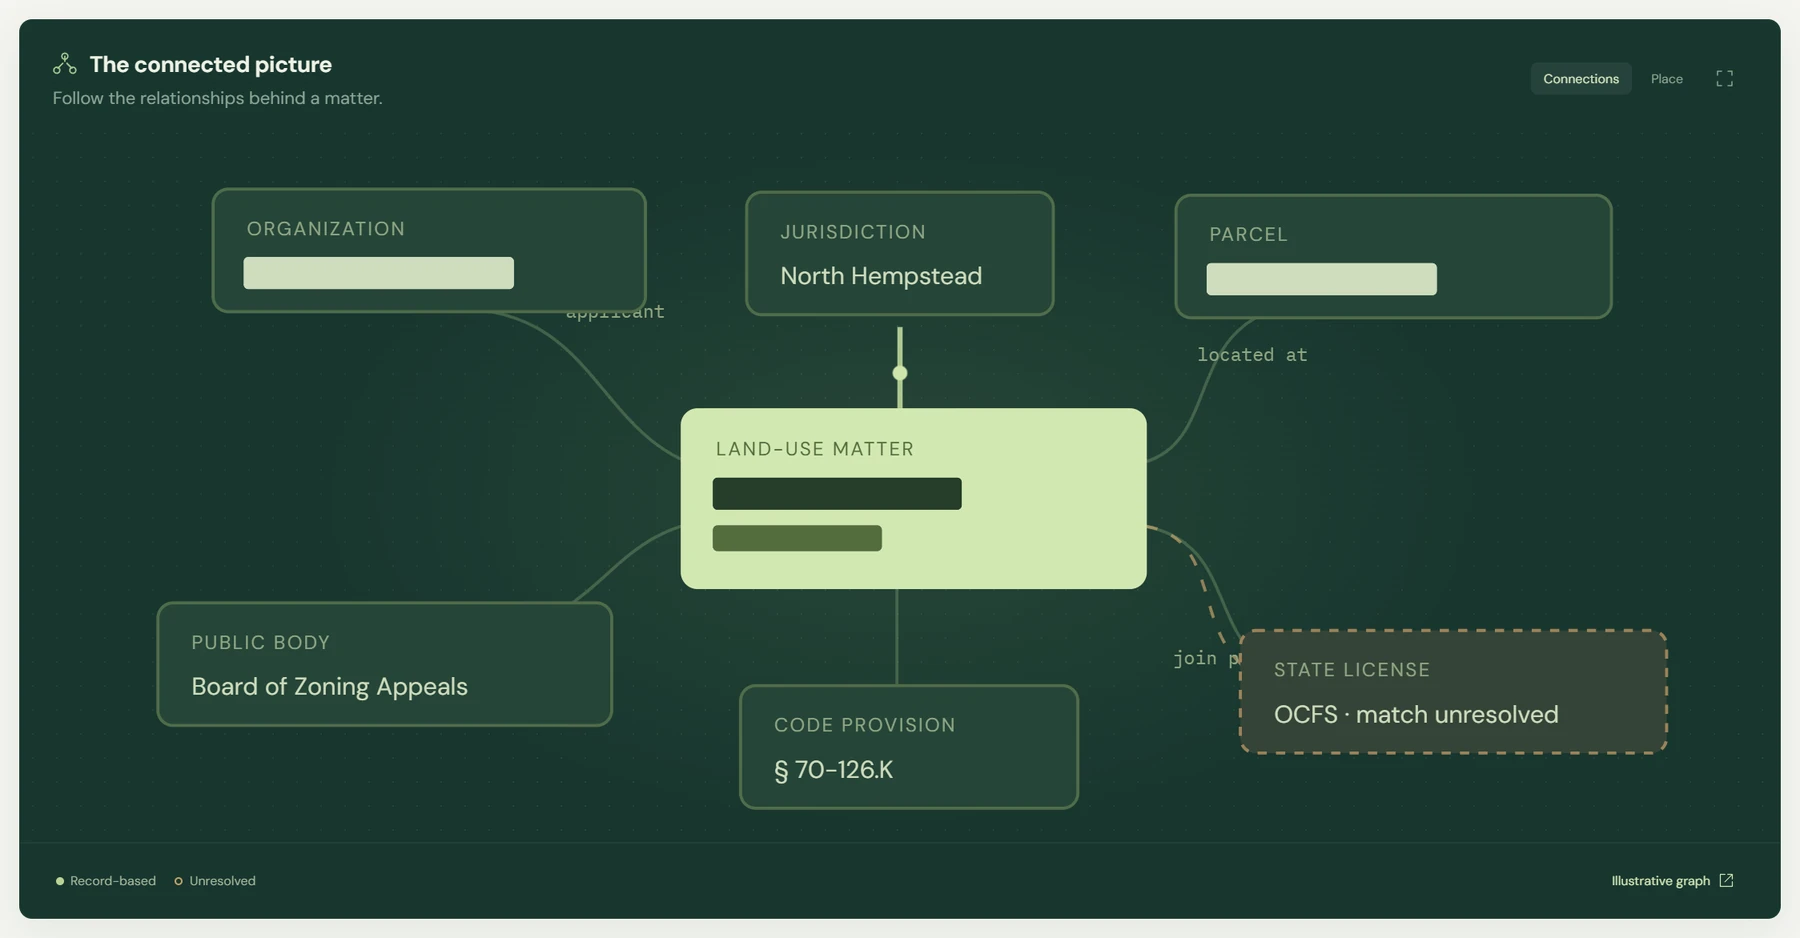
Task: Select the § 70-126.K code provision node
Action: click(x=908, y=746)
